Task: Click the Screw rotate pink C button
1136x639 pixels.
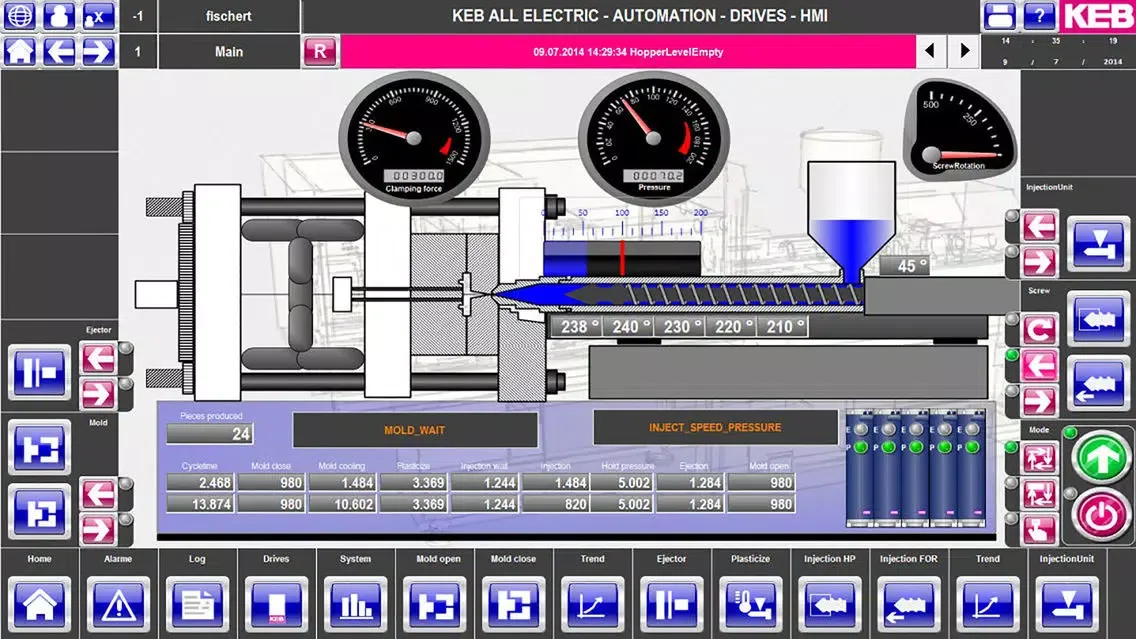Action: (1040, 330)
